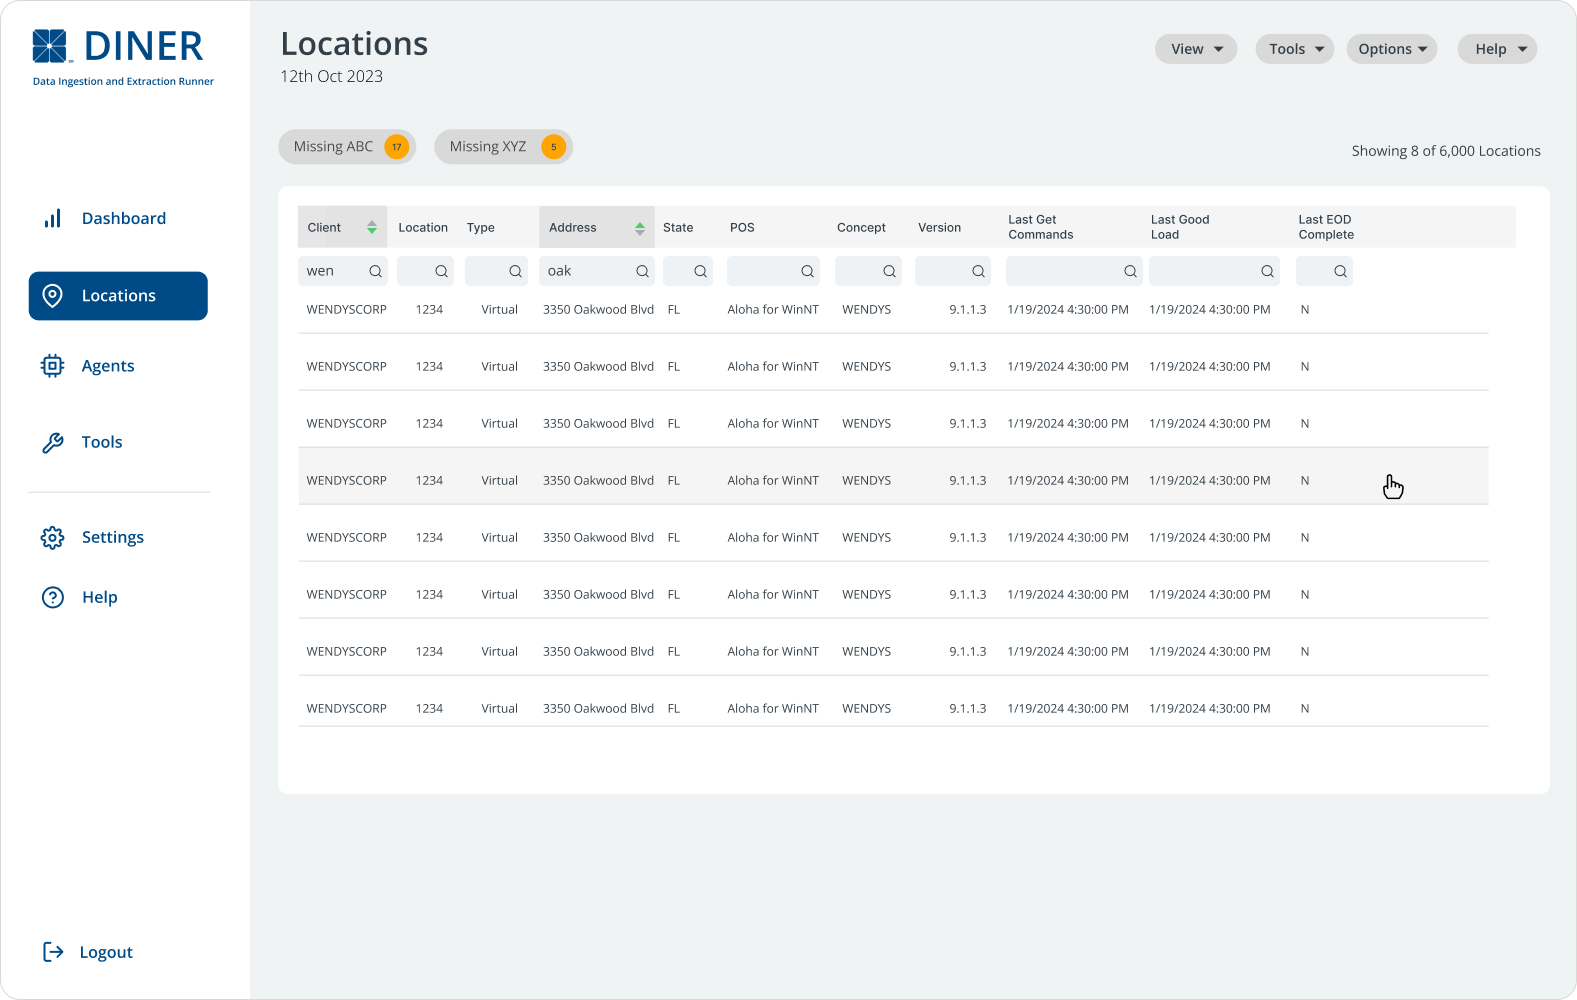This screenshot has width=1577, height=1000.
Task: Click Address filter field containing oak
Action: tap(597, 271)
